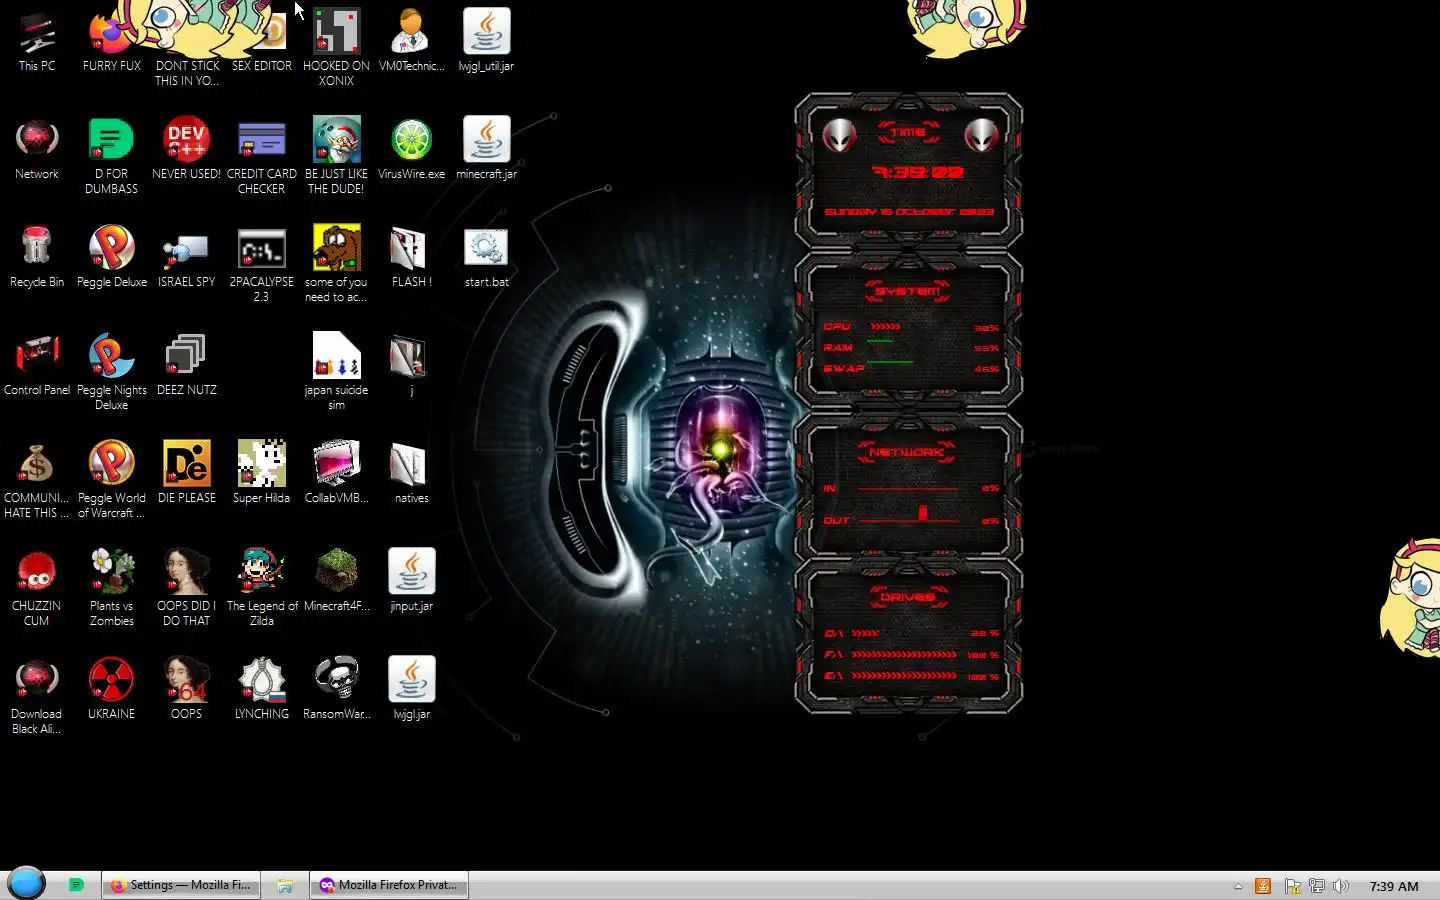Click the NETWORK widget header
Viewport: 1440px width, 900px height.
click(x=907, y=452)
